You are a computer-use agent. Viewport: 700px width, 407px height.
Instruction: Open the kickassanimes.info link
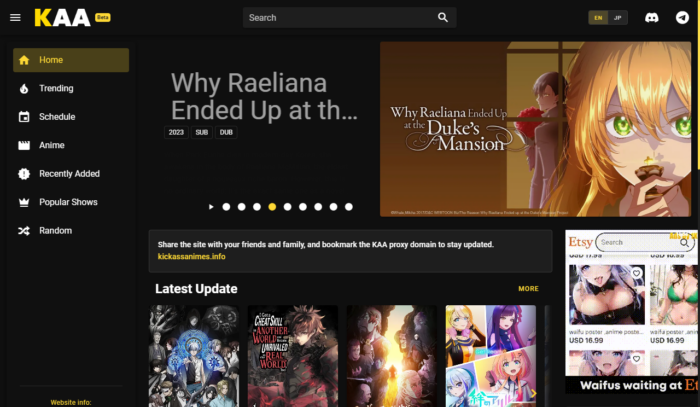point(192,257)
